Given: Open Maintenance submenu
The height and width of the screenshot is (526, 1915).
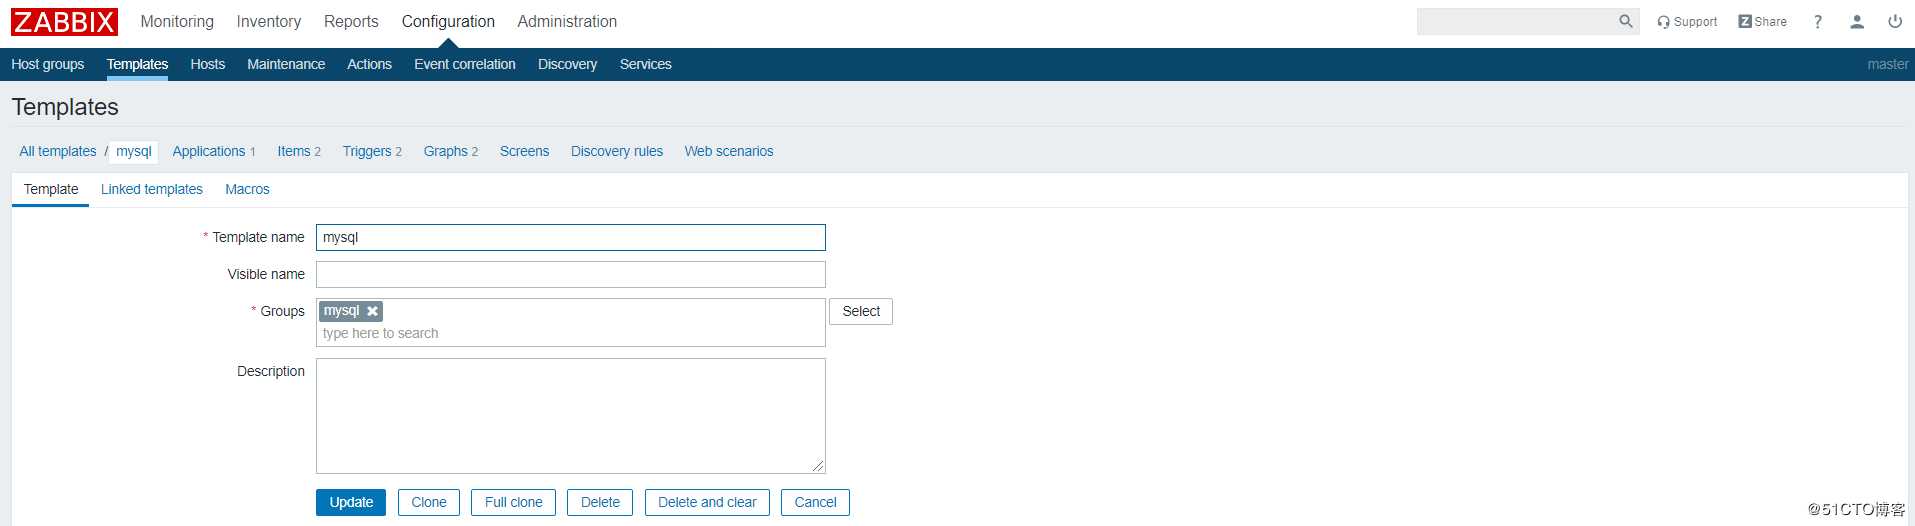Looking at the screenshot, I should (x=286, y=64).
